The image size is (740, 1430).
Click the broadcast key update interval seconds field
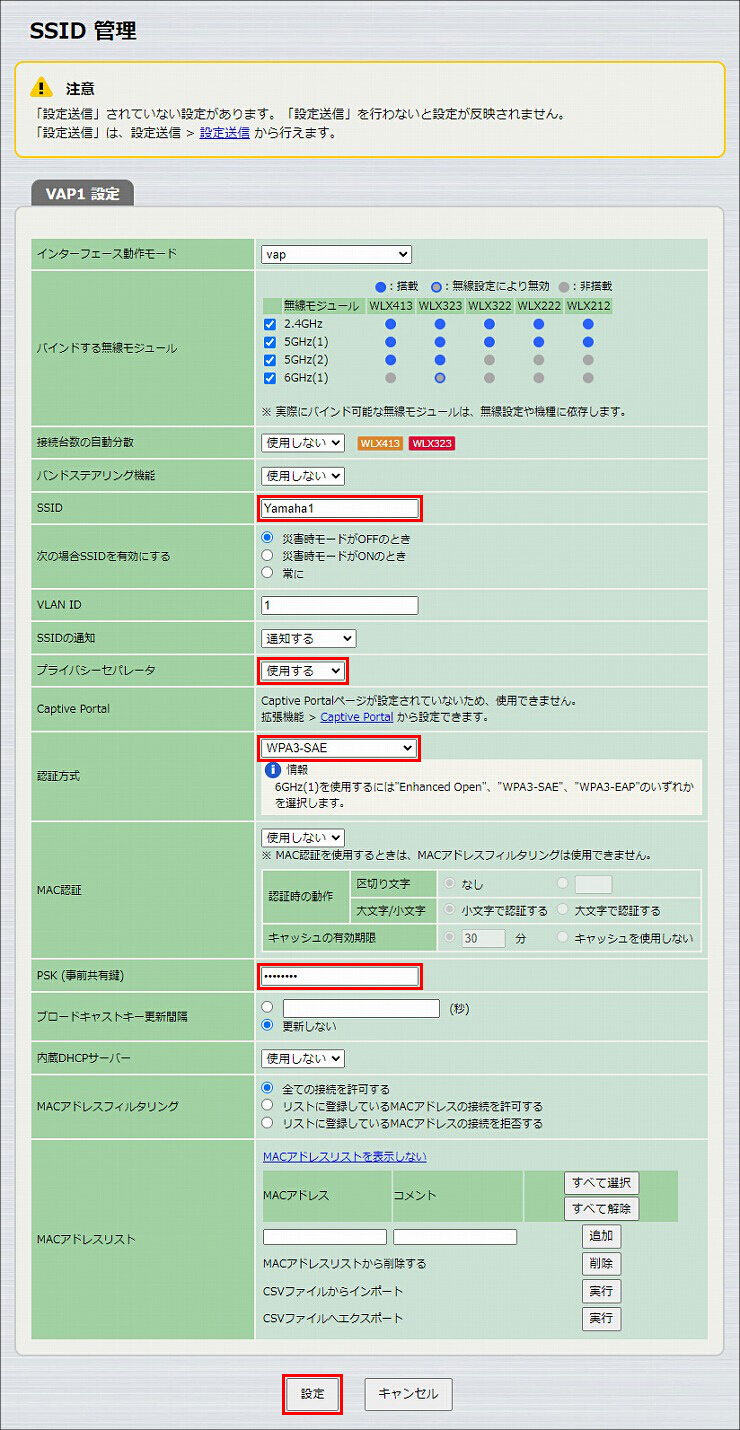(x=361, y=1008)
